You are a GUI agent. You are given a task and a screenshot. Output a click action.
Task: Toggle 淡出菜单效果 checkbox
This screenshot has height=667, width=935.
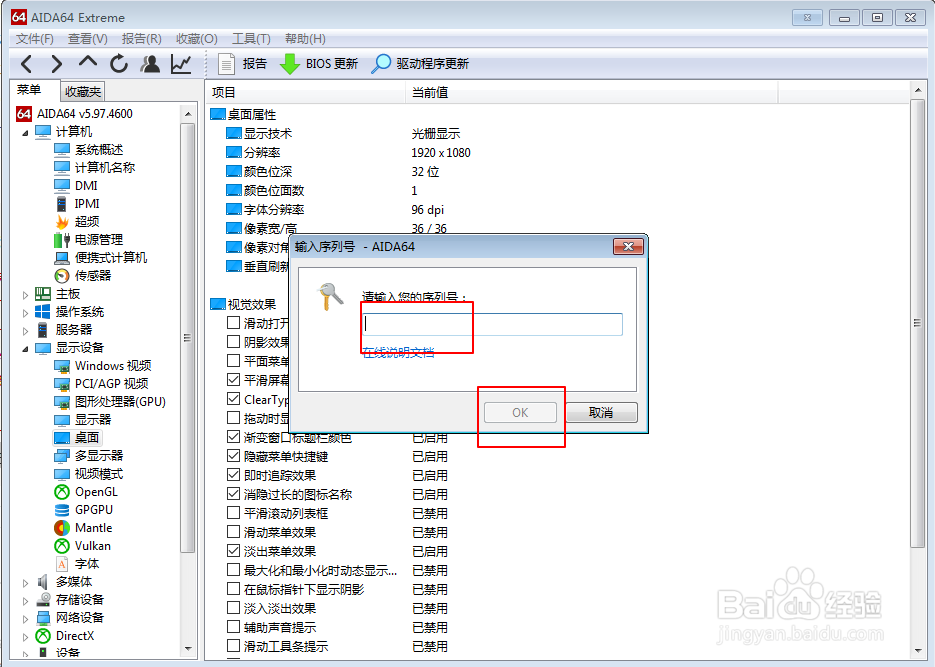[x=234, y=551]
